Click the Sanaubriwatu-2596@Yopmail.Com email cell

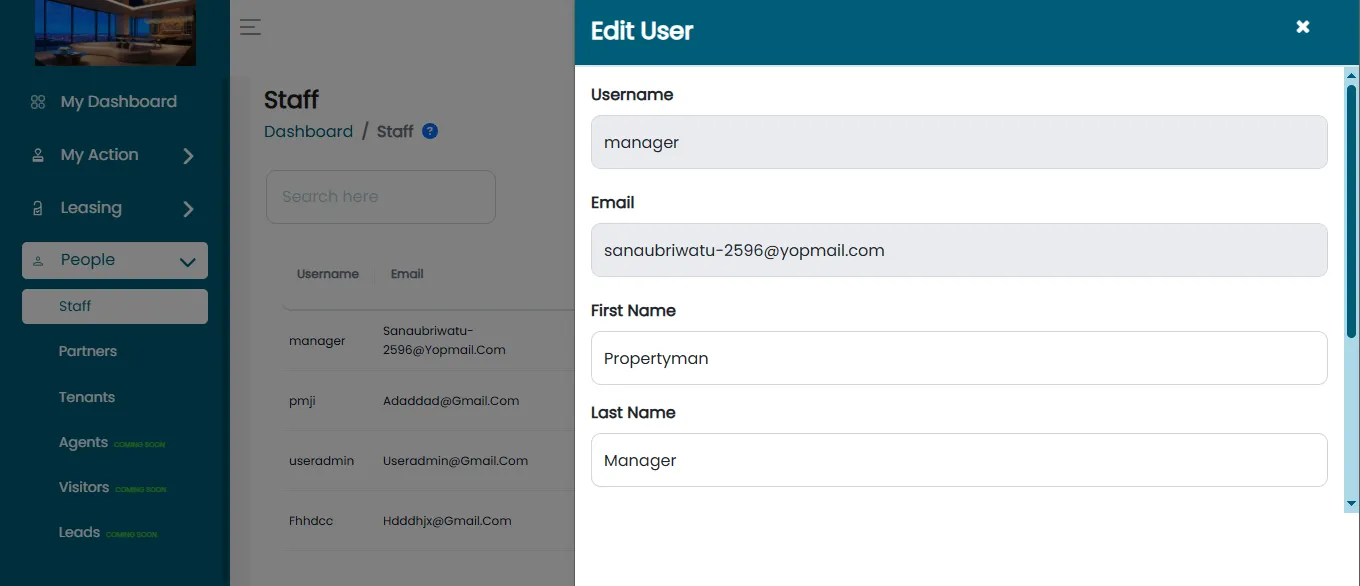(x=444, y=341)
